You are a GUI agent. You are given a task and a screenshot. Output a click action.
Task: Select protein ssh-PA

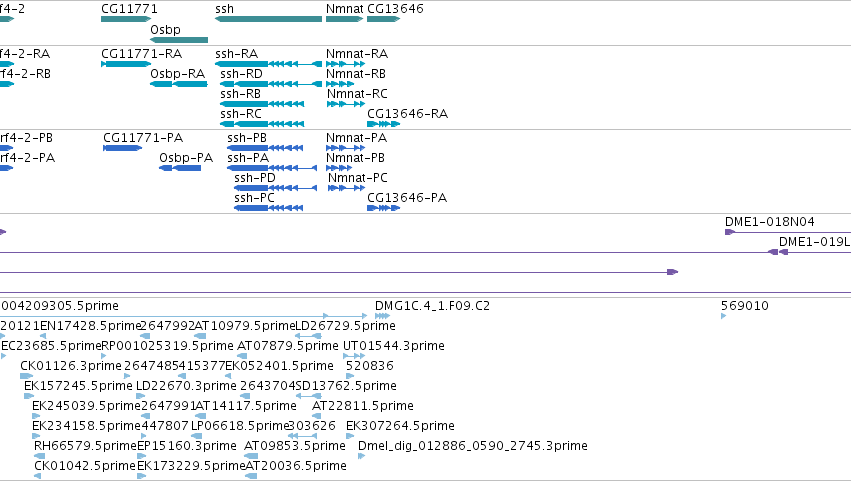272,168
